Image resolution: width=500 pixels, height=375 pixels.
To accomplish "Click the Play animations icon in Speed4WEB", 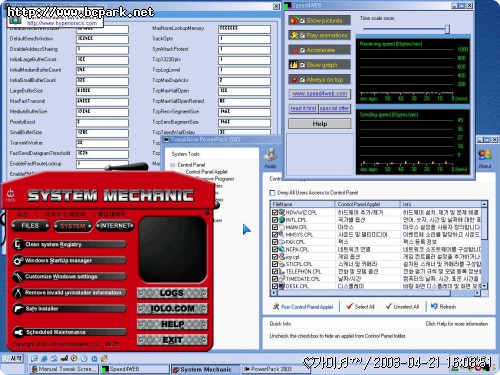I will coord(294,35).
